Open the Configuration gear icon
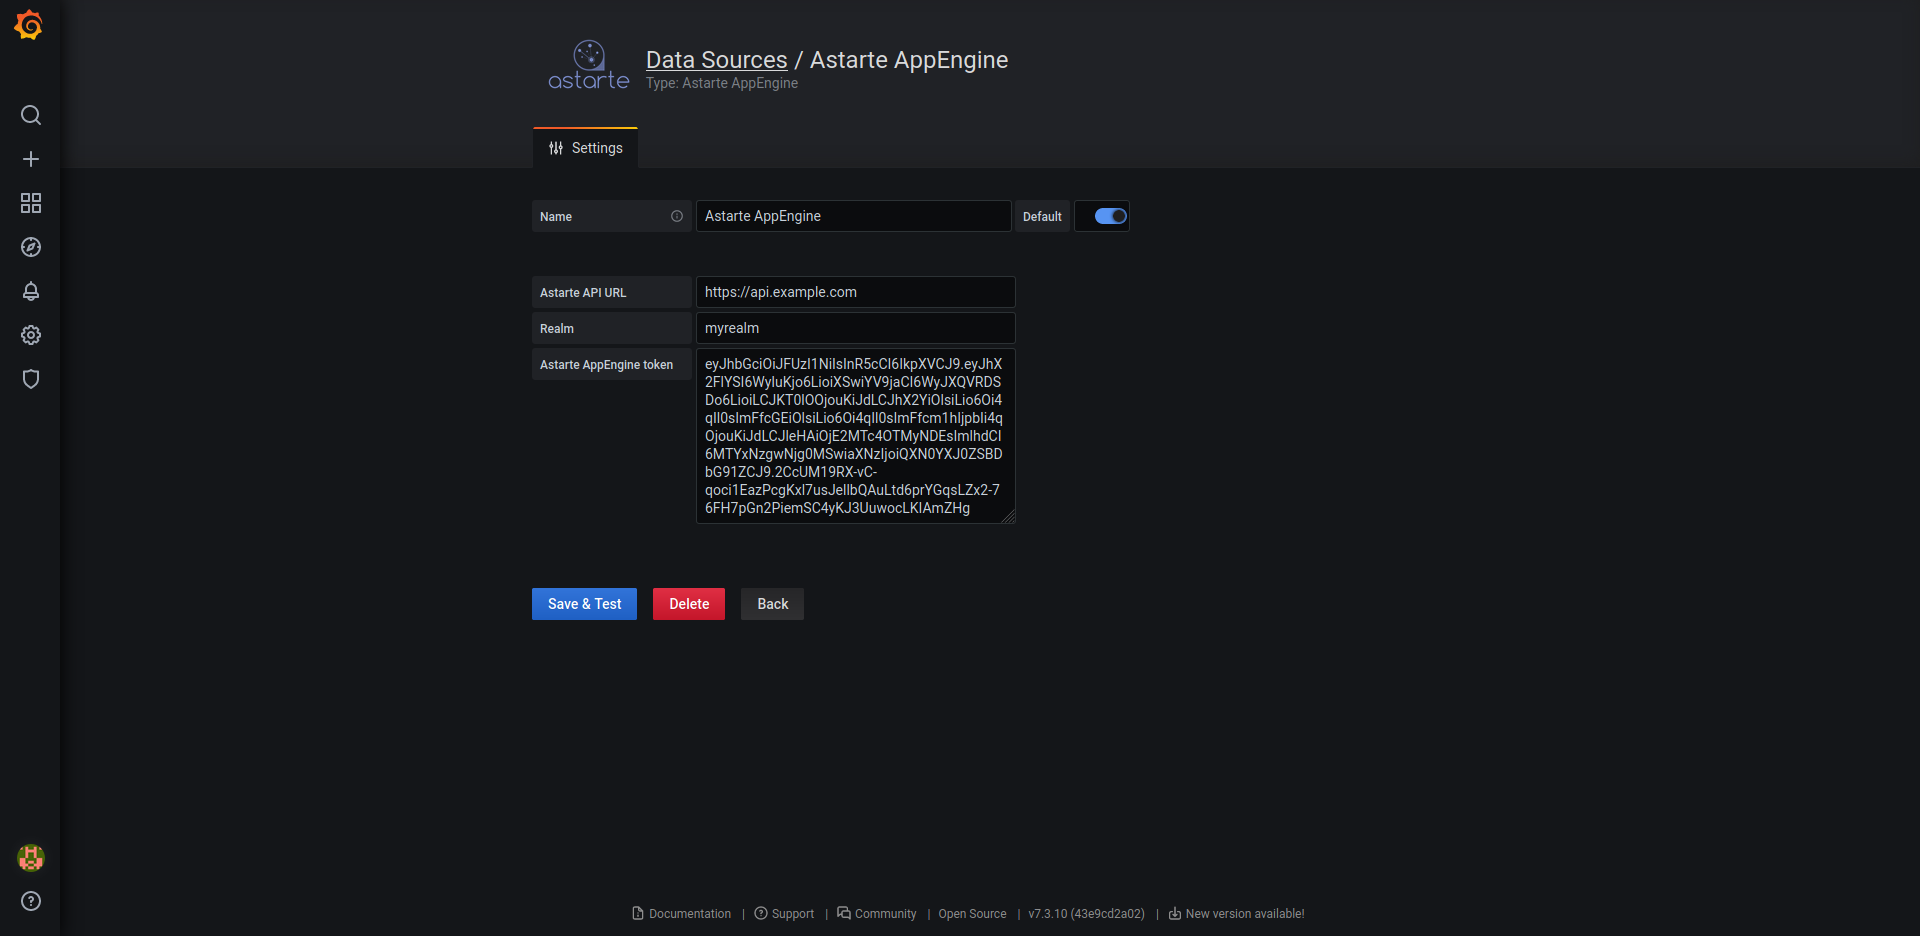The width and height of the screenshot is (1920, 936). (31, 335)
